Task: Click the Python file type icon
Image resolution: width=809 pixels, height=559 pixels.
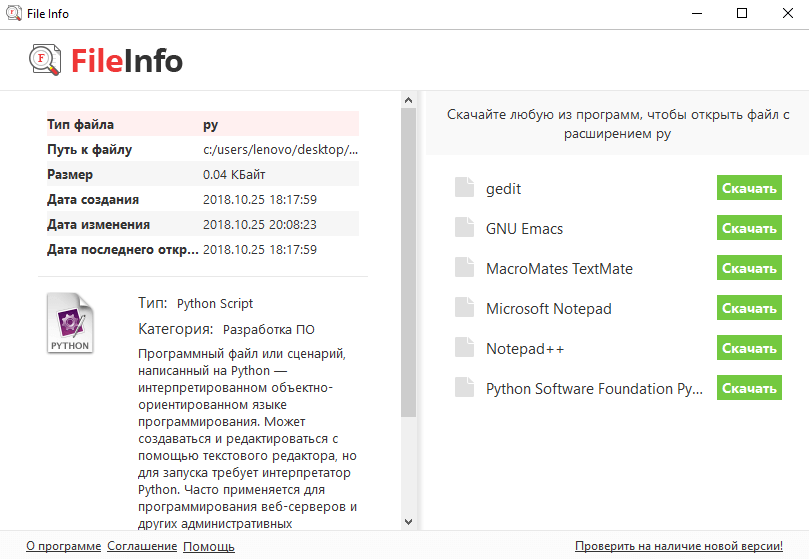Action: 69,323
